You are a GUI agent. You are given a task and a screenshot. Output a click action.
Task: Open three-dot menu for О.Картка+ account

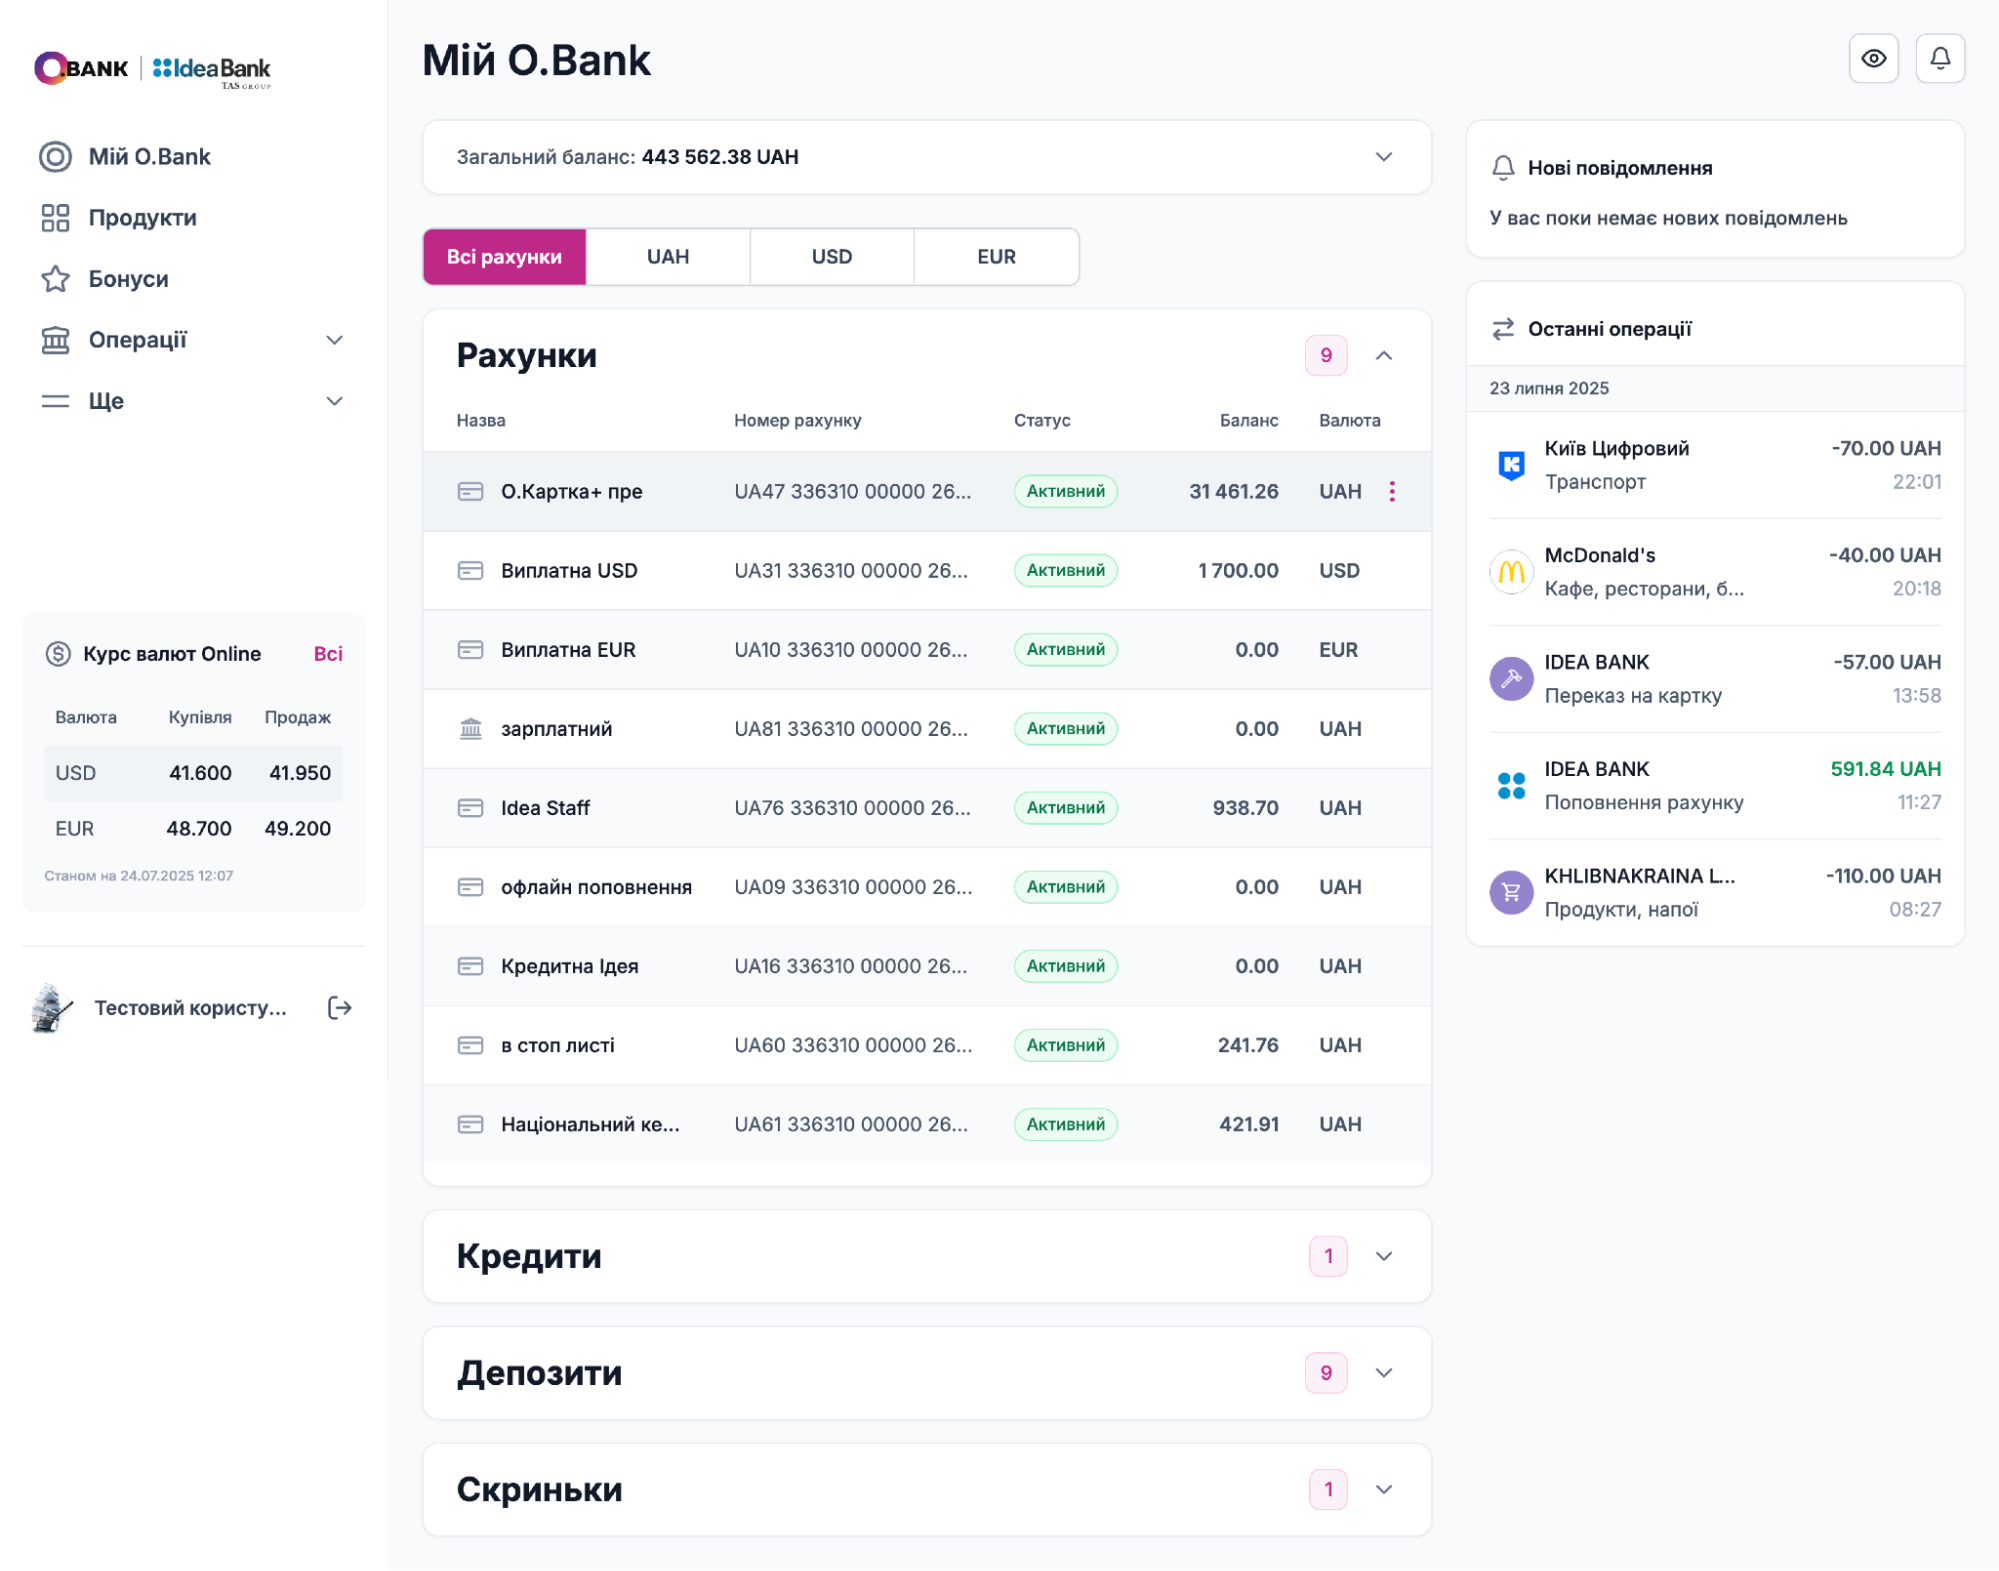point(1391,491)
